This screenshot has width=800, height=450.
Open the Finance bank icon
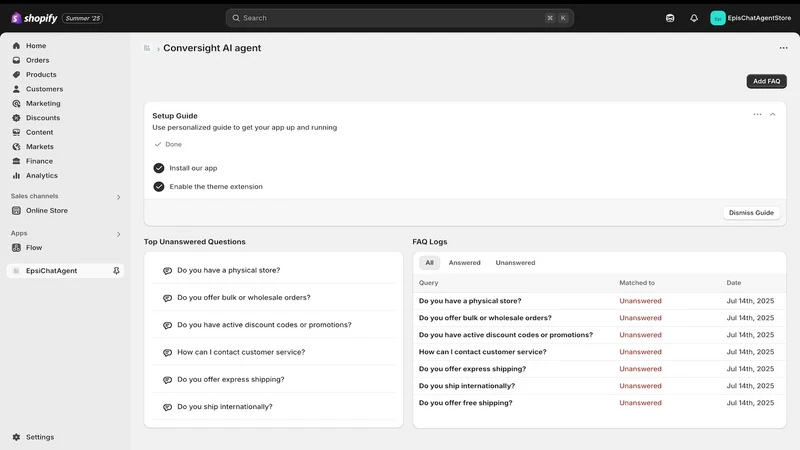(x=16, y=161)
